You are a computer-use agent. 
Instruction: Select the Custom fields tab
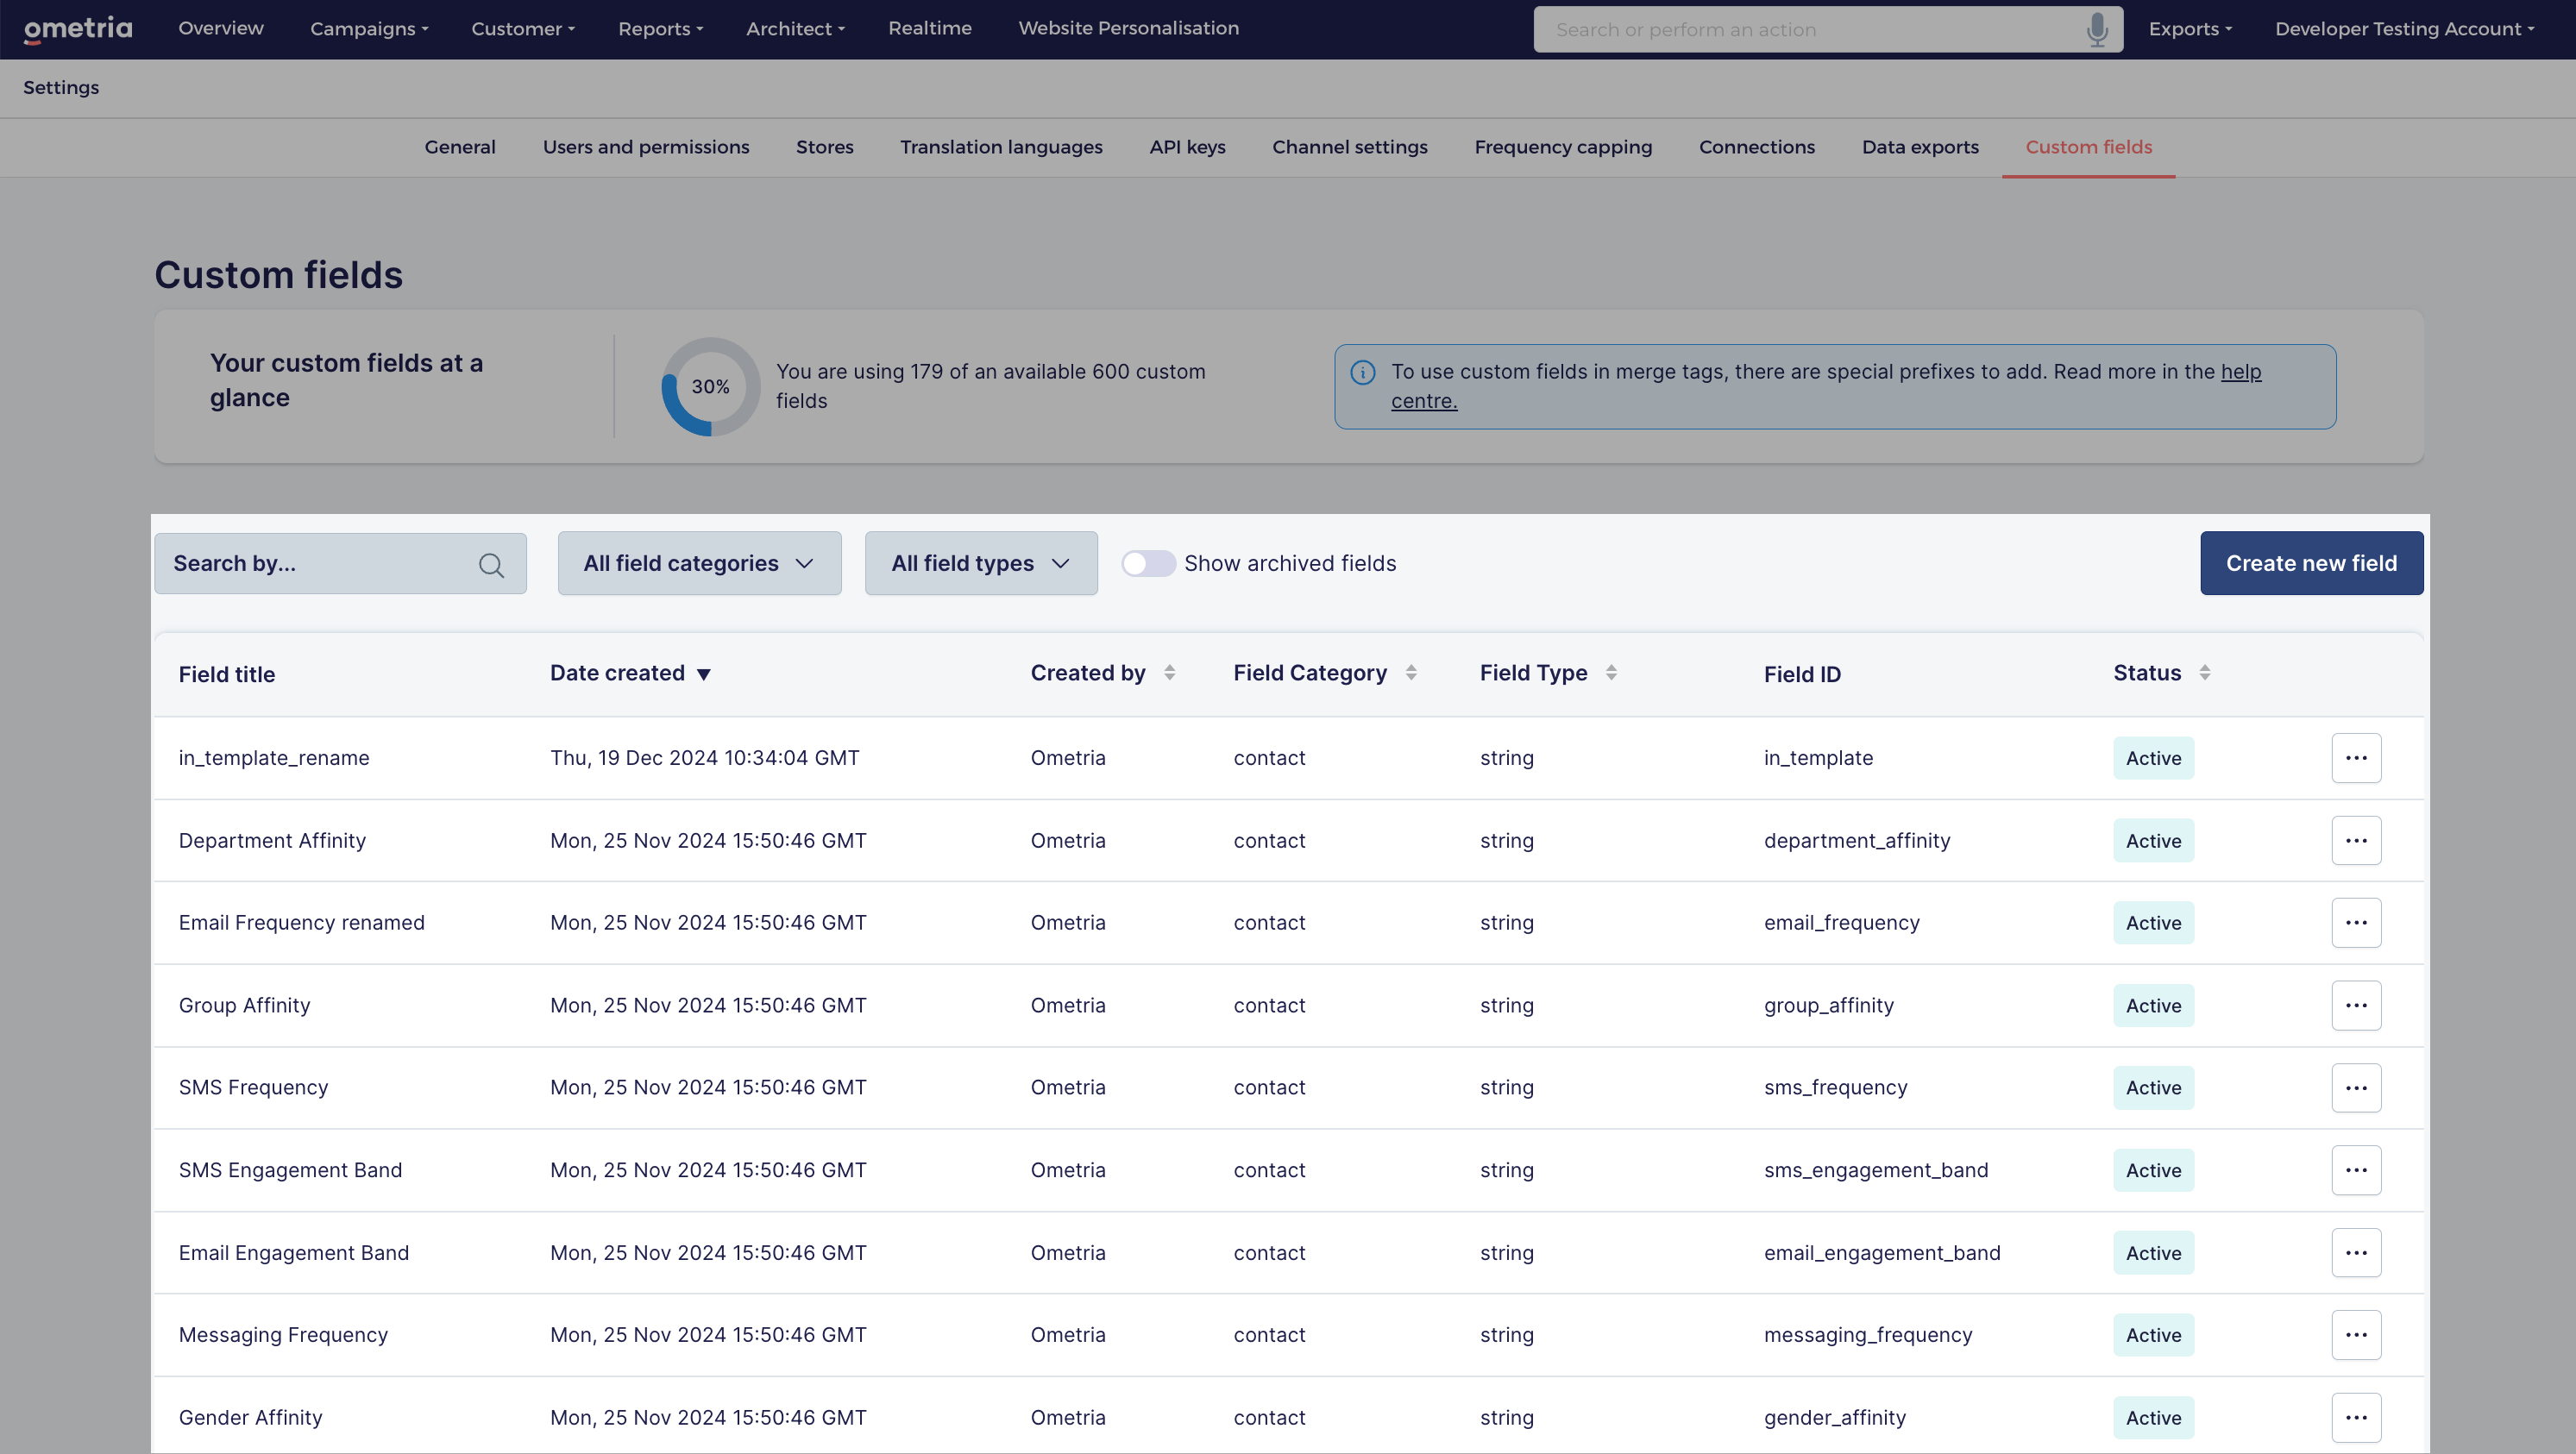coord(2089,147)
